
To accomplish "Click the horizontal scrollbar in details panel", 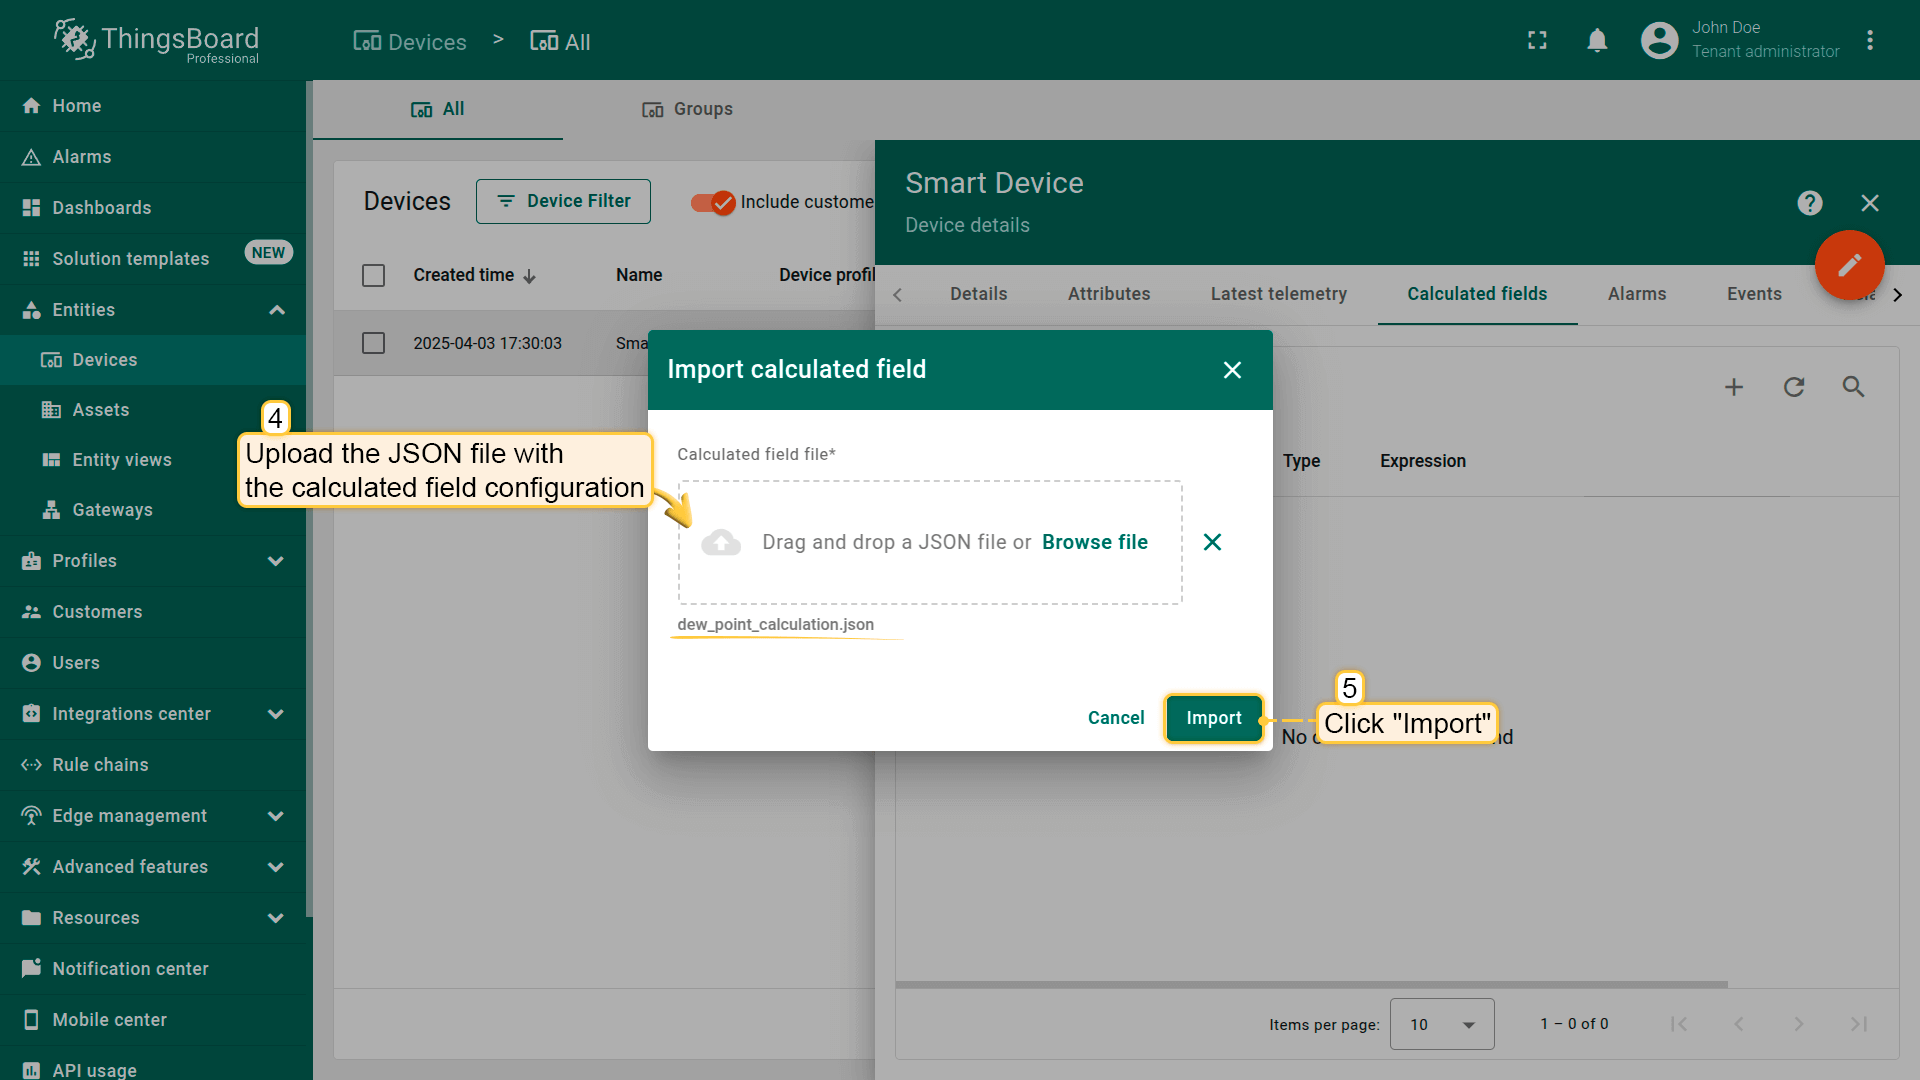I will pos(1310,984).
